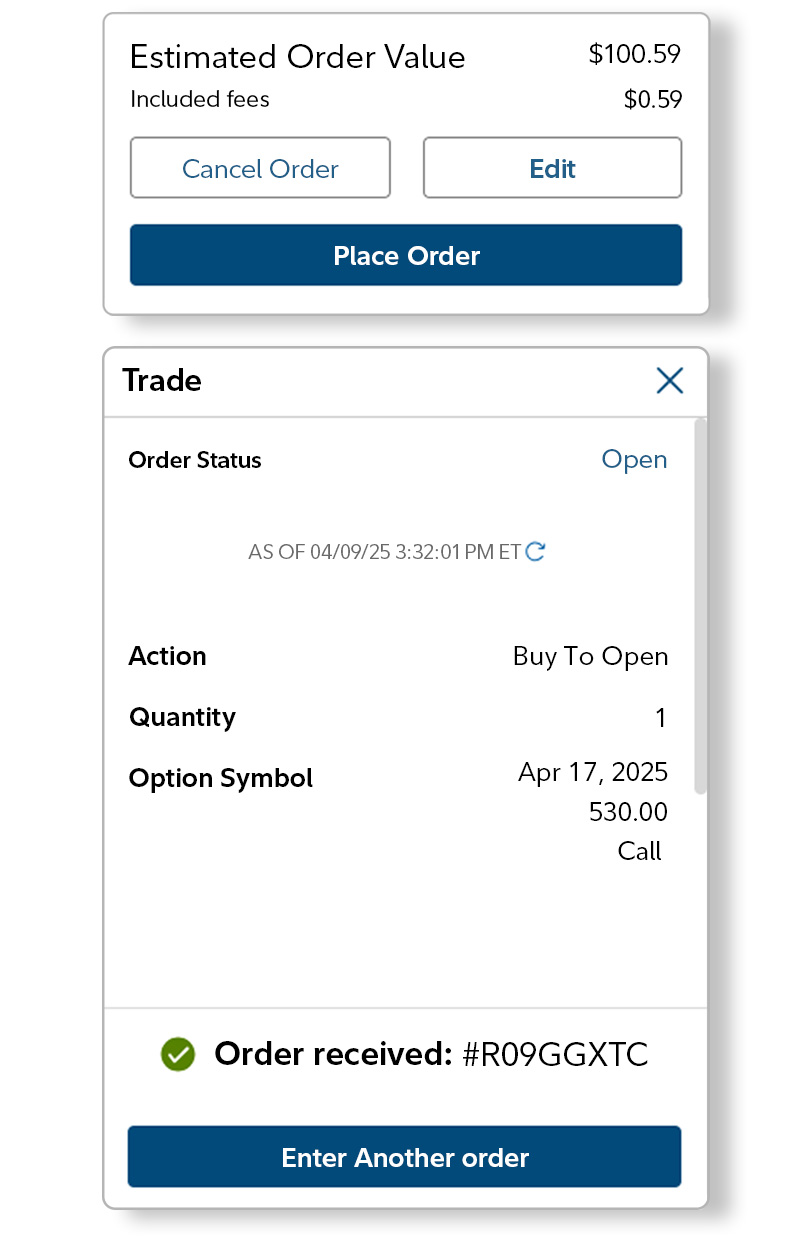
Task: Click the Place Order button
Action: pyautogui.click(x=406, y=255)
